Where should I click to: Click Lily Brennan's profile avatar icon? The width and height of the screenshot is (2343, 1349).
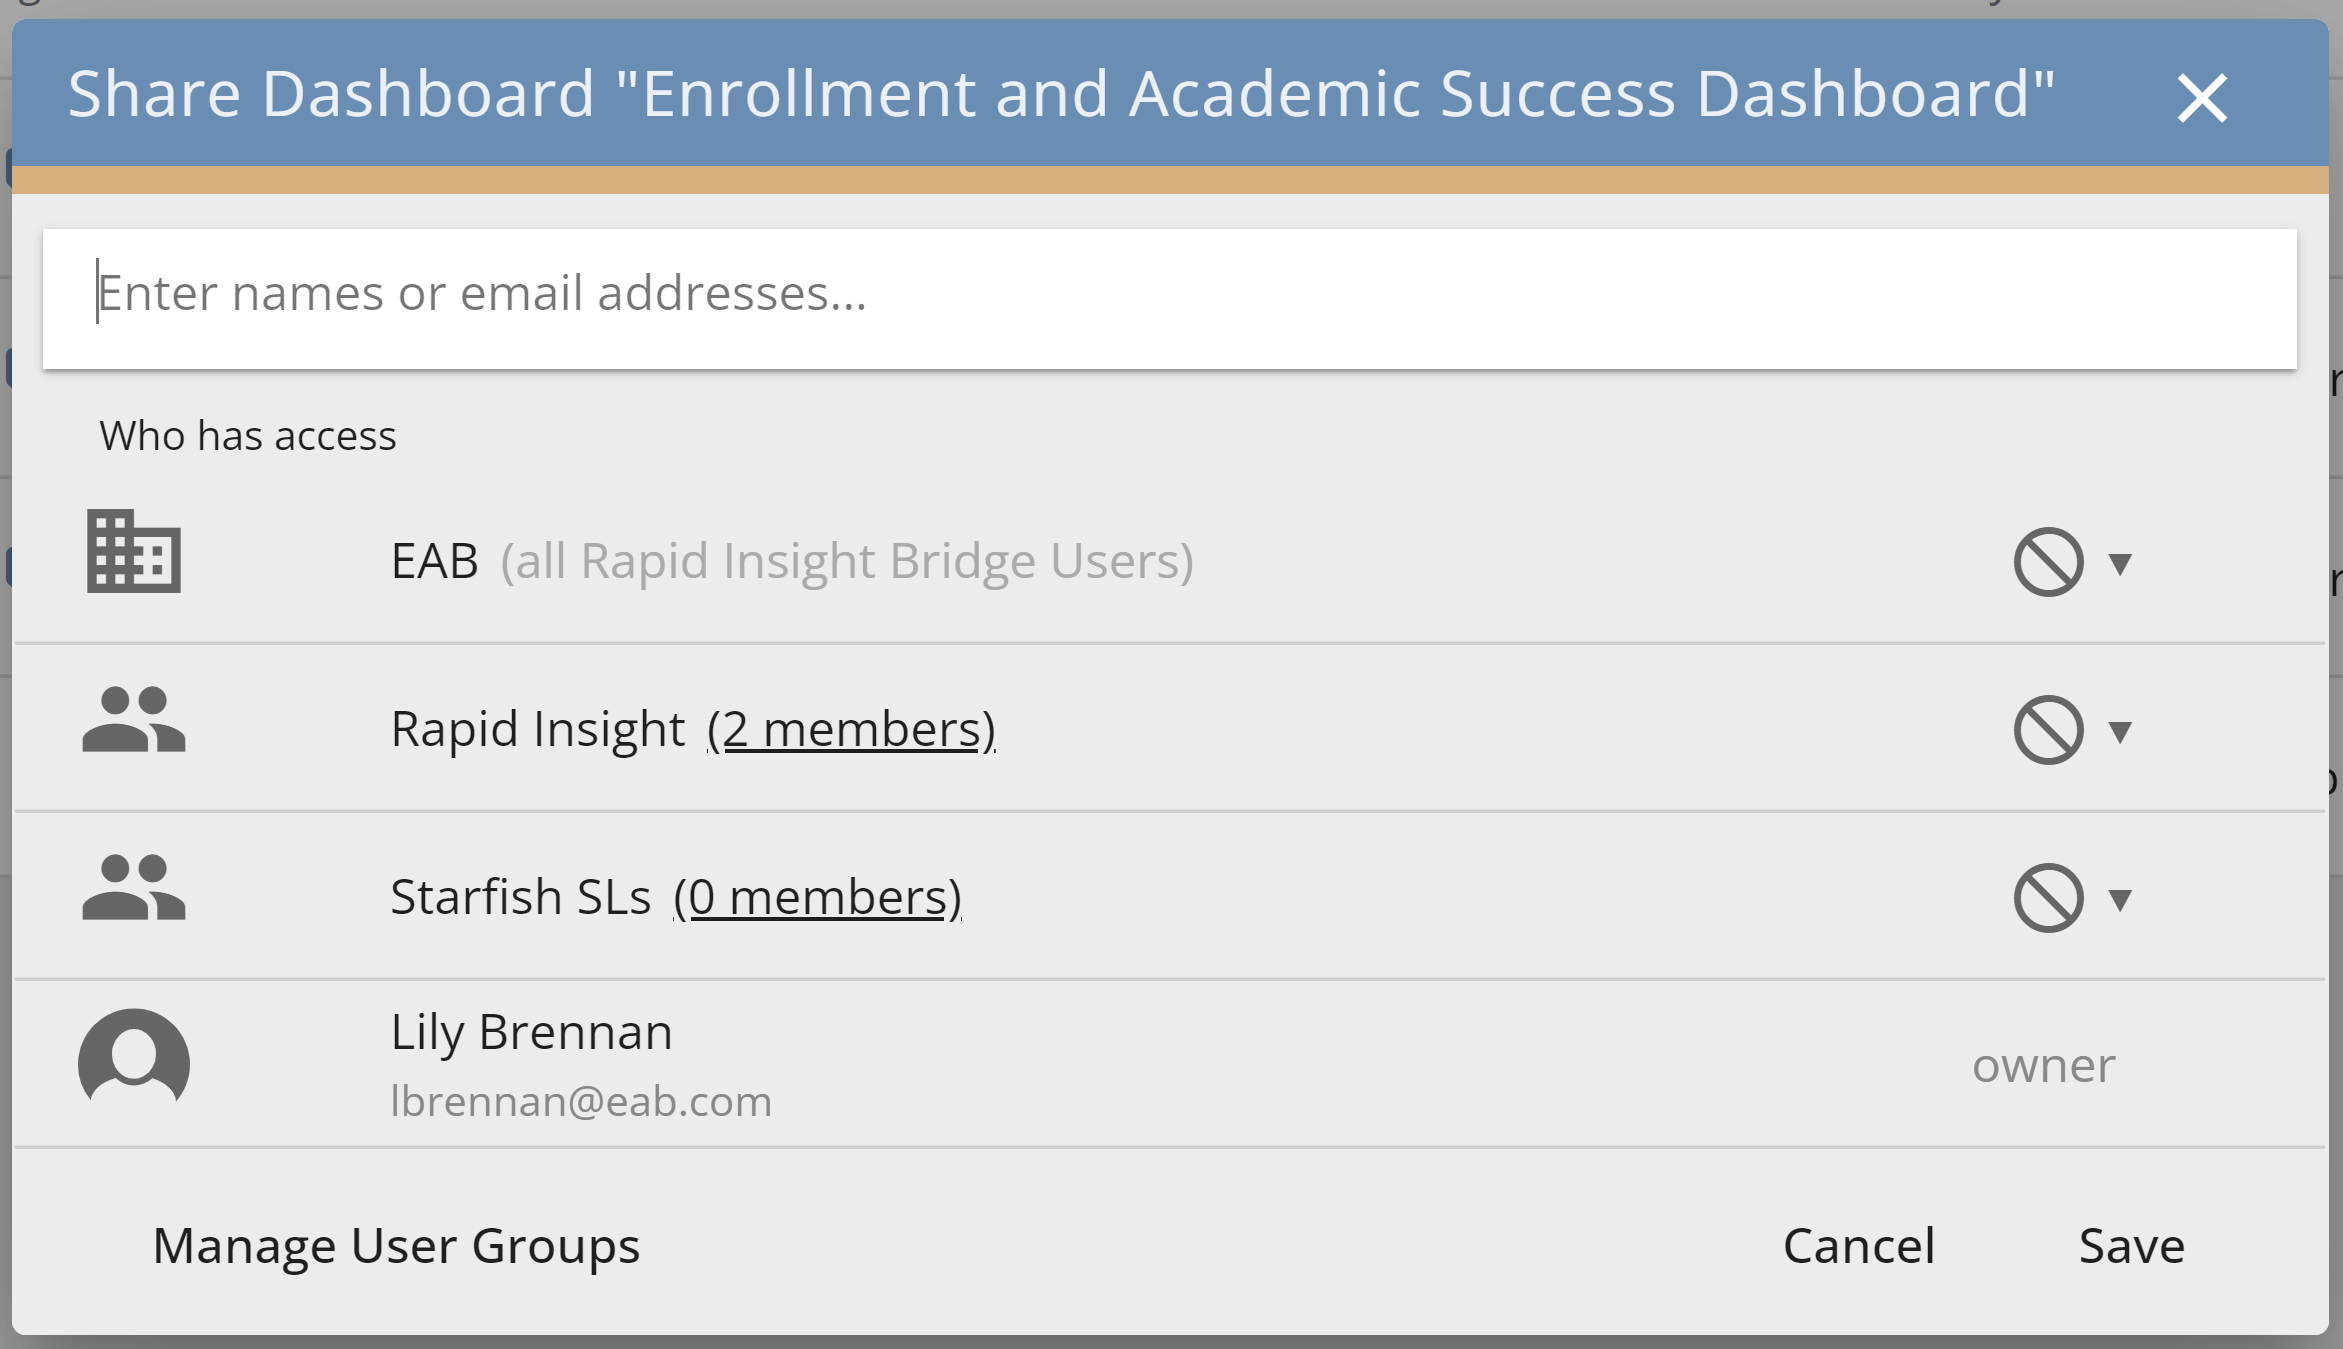tap(133, 1060)
